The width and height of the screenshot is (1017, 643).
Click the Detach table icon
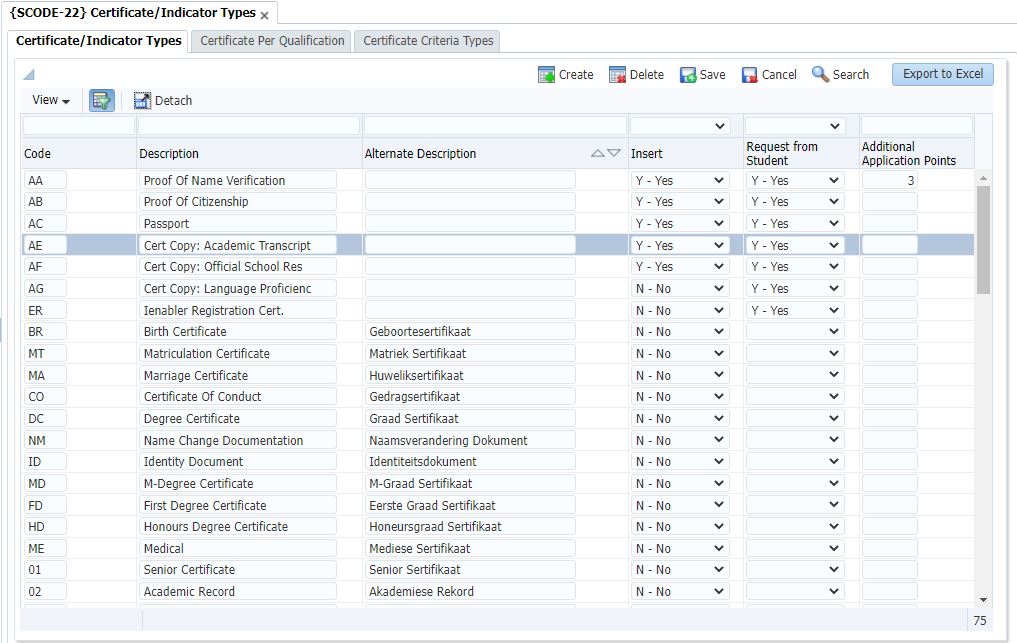(x=142, y=100)
